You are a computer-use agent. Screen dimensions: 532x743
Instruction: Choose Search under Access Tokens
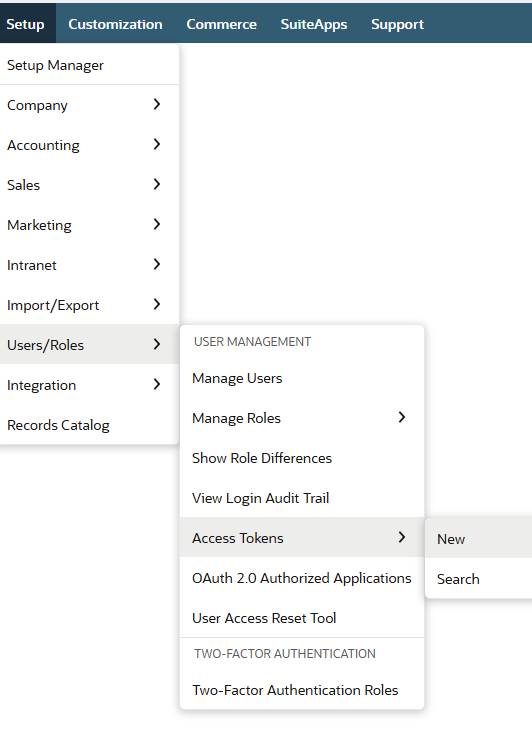click(x=478, y=579)
